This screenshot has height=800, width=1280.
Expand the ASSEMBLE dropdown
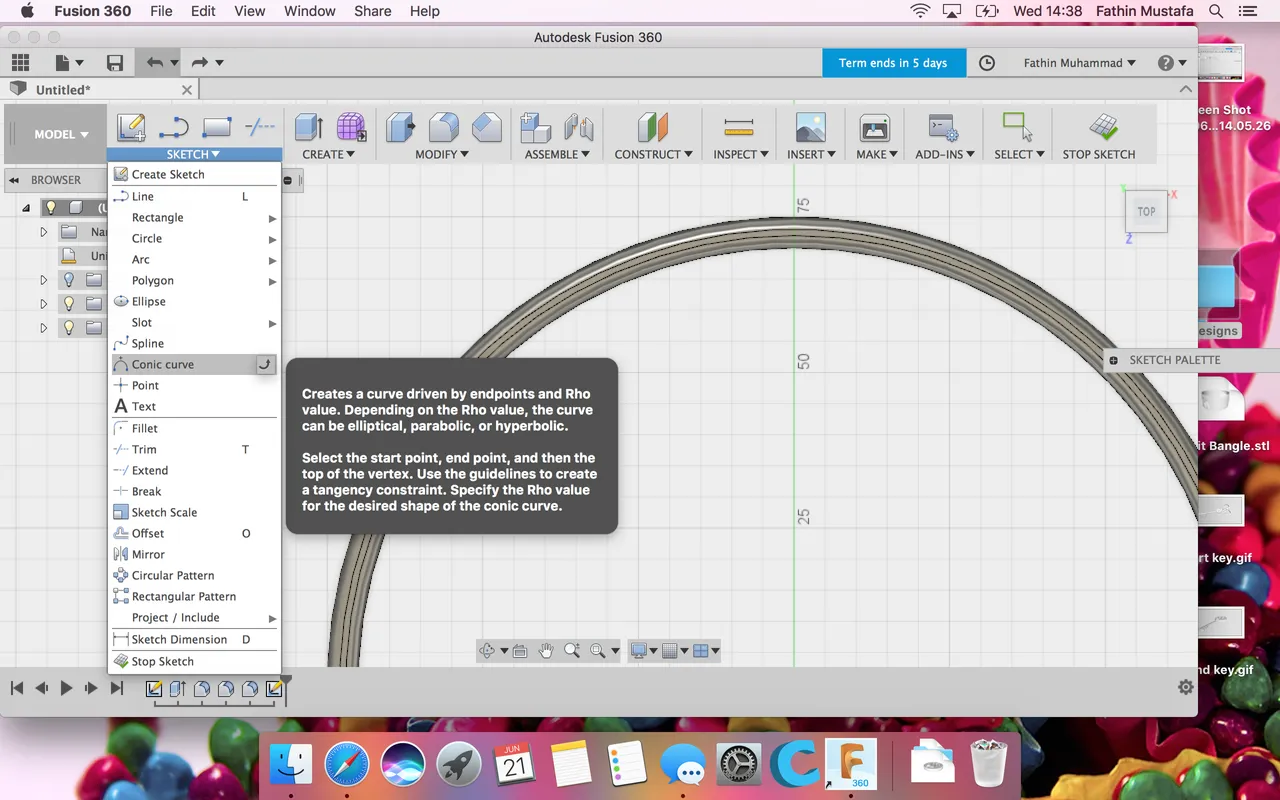click(557, 154)
